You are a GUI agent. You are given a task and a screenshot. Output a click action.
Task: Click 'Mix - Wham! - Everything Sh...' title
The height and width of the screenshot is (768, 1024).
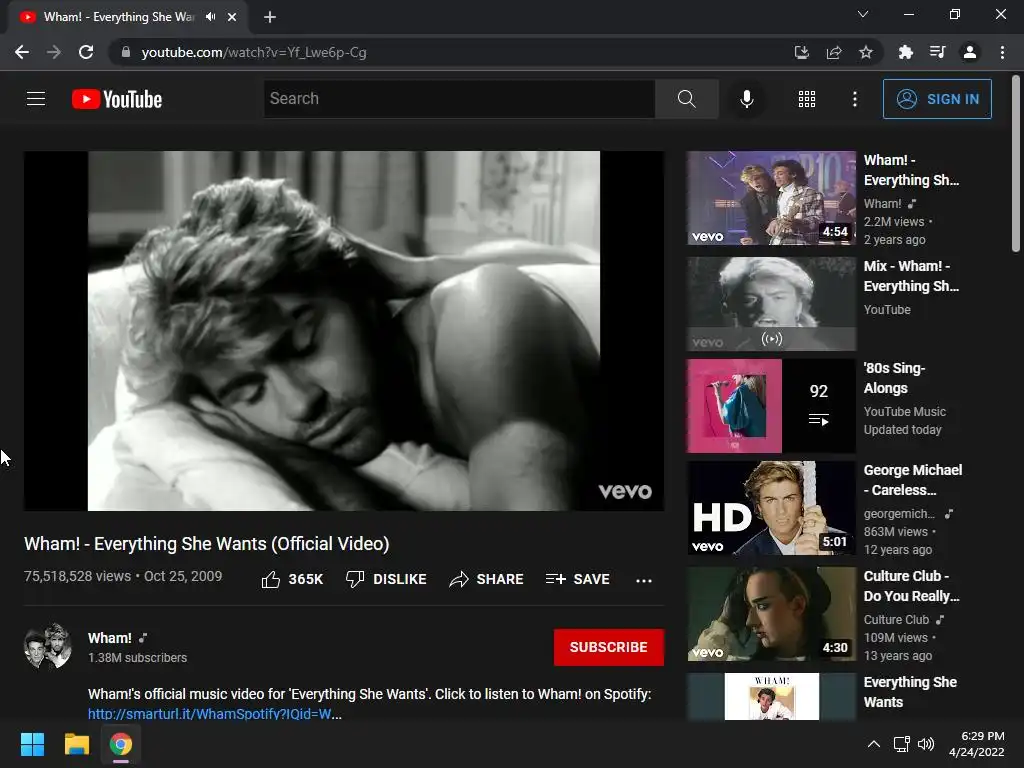pos(912,276)
